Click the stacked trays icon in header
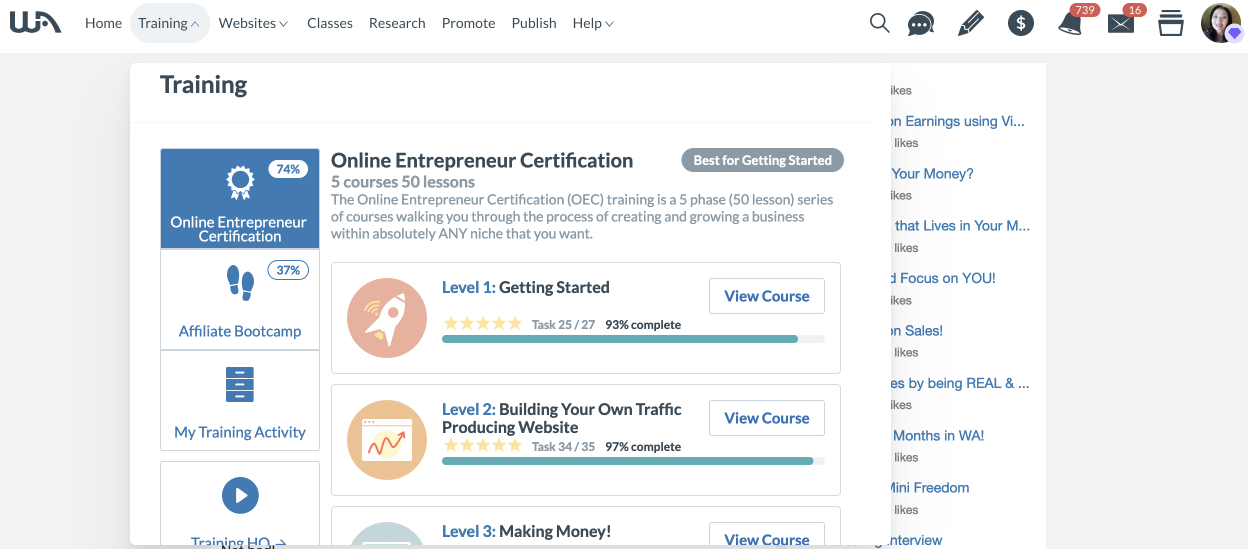The width and height of the screenshot is (1248, 549). pos(1170,23)
